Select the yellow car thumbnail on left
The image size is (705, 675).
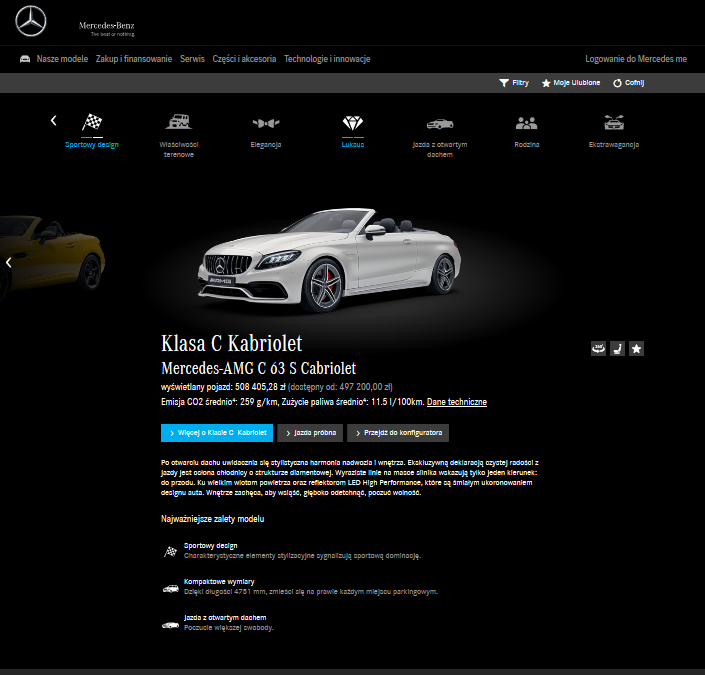[x=54, y=255]
